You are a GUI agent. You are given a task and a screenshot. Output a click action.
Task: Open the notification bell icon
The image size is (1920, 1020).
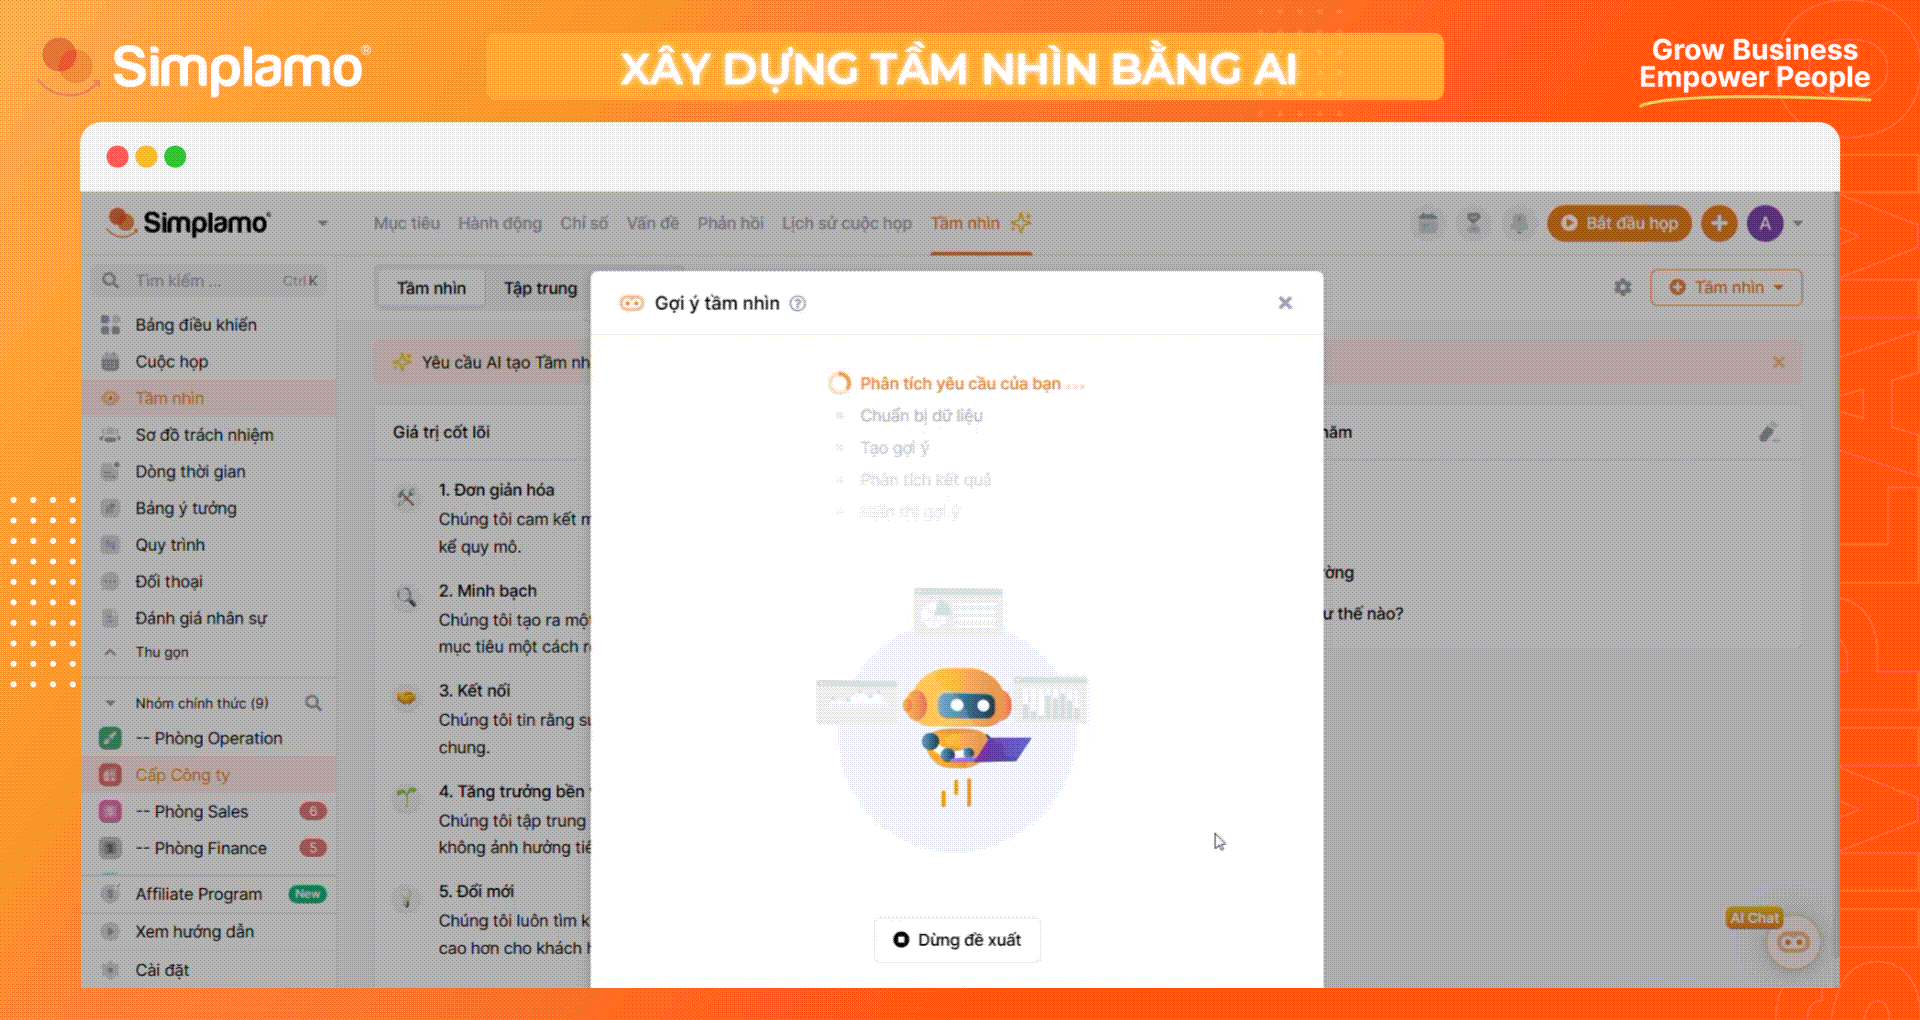click(x=1519, y=223)
